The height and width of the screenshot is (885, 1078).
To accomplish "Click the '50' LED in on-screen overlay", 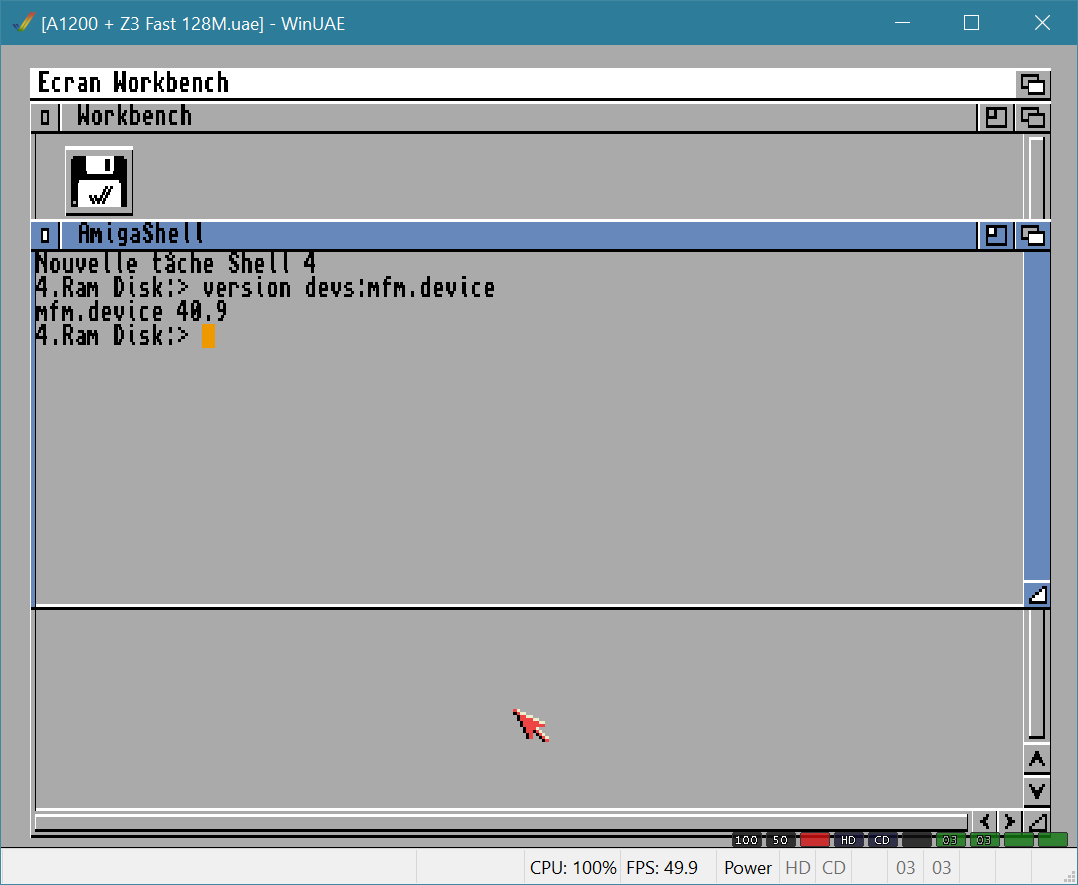I will pyautogui.click(x=780, y=840).
